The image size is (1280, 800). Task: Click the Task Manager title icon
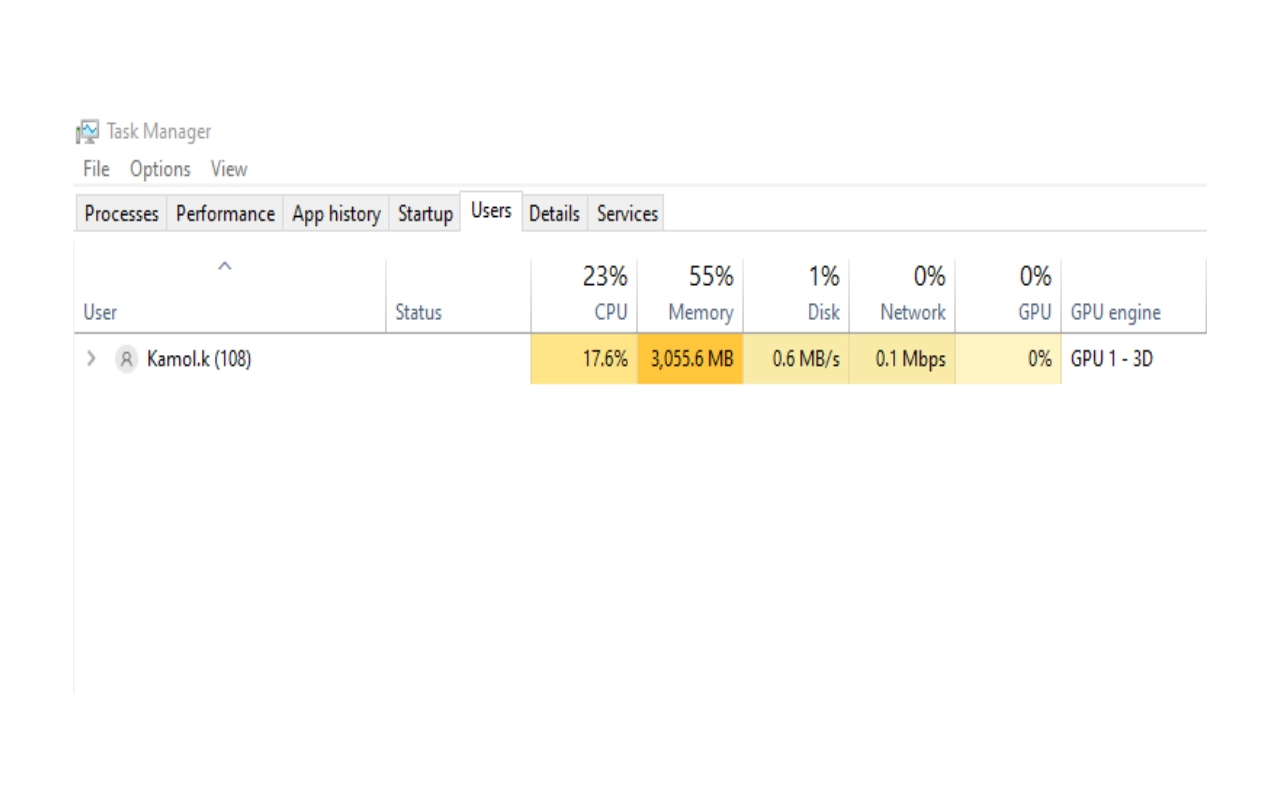88,131
